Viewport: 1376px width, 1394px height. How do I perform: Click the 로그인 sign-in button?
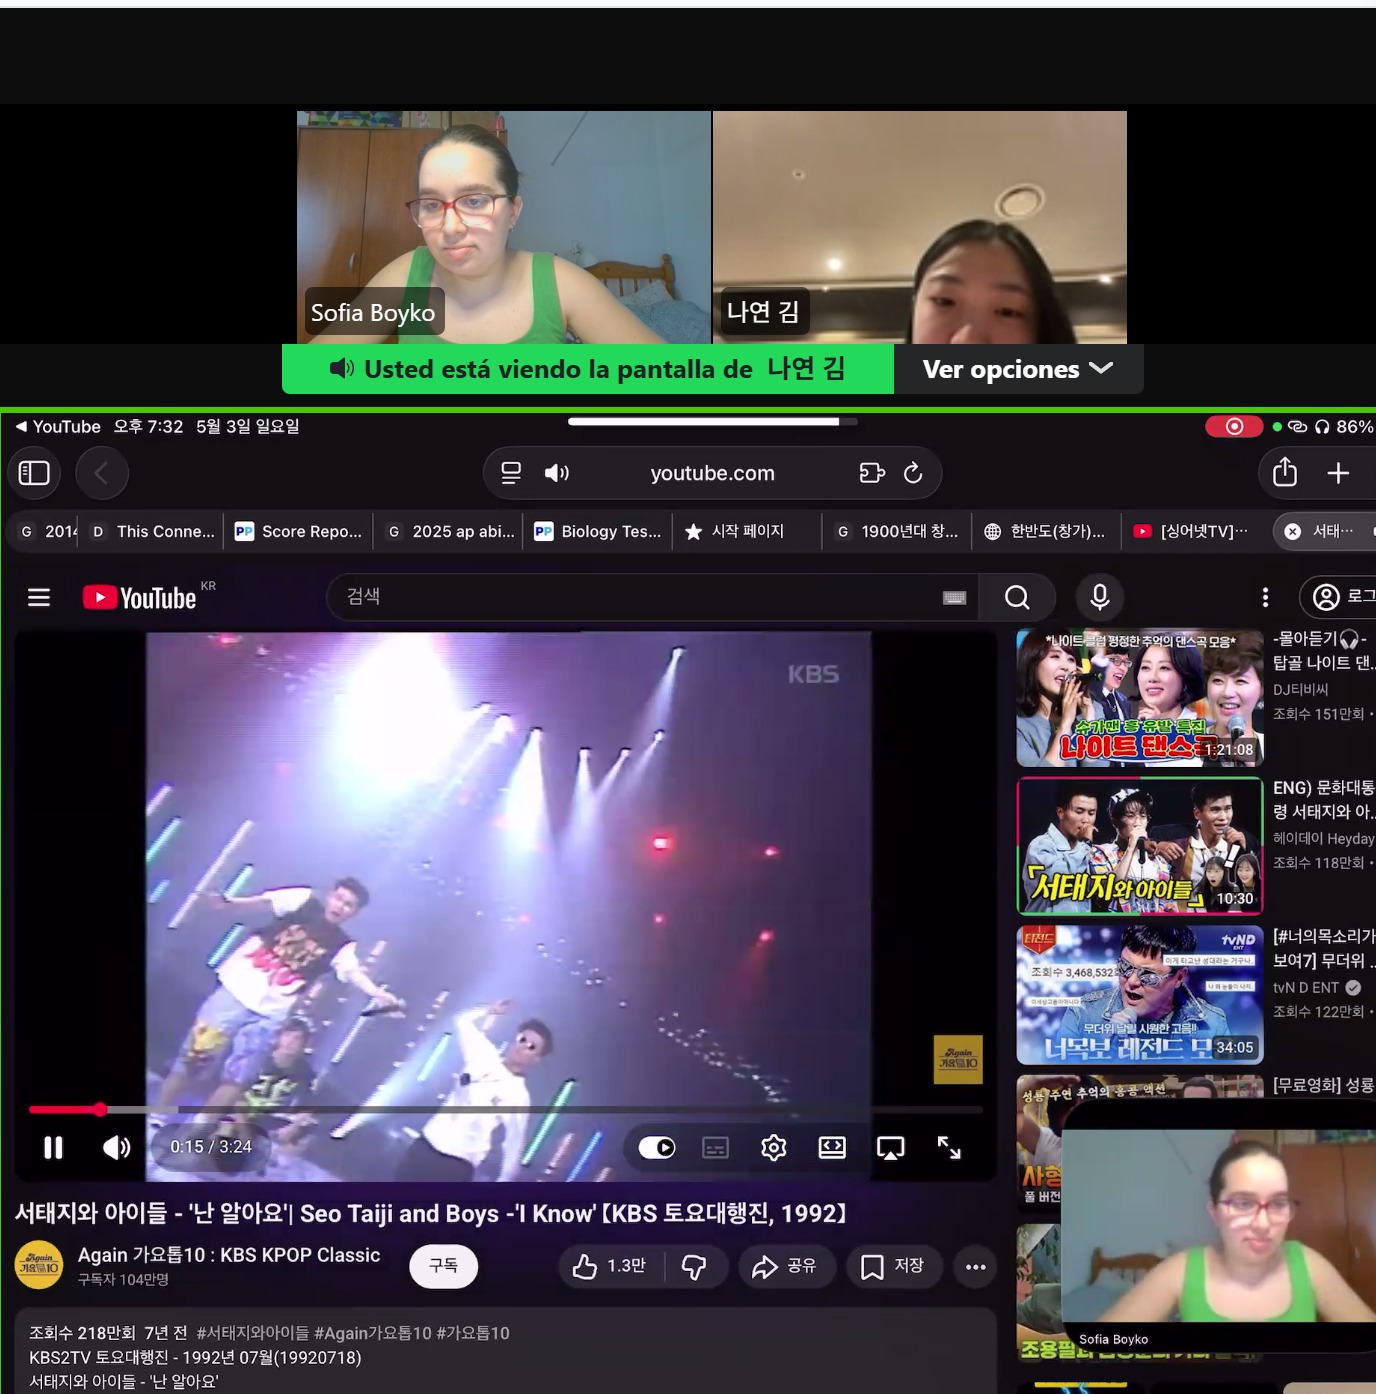pyautogui.click(x=1340, y=597)
